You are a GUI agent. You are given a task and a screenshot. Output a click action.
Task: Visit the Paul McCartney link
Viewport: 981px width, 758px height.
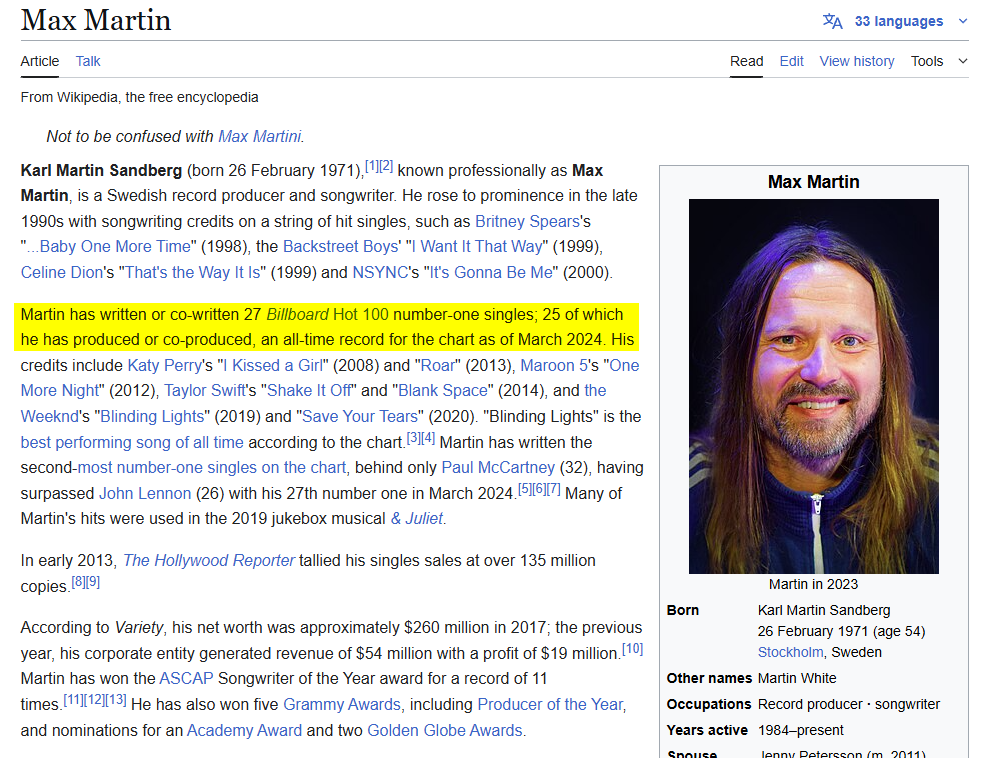(x=498, y=468)
